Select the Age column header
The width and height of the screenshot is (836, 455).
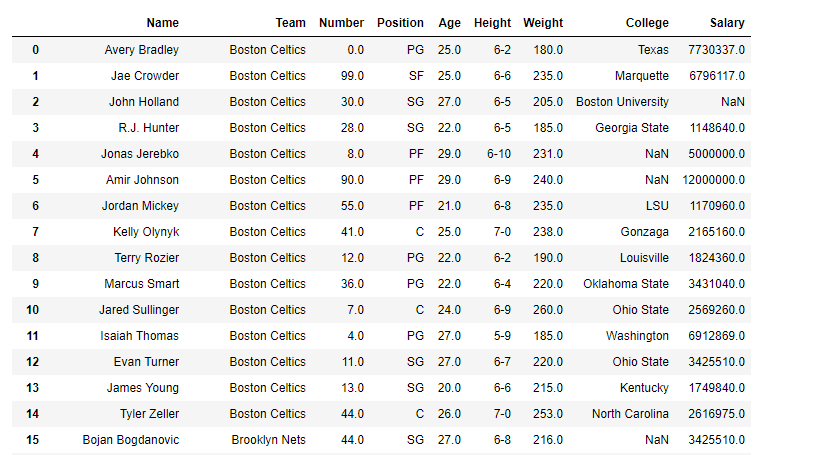point(449,23)
